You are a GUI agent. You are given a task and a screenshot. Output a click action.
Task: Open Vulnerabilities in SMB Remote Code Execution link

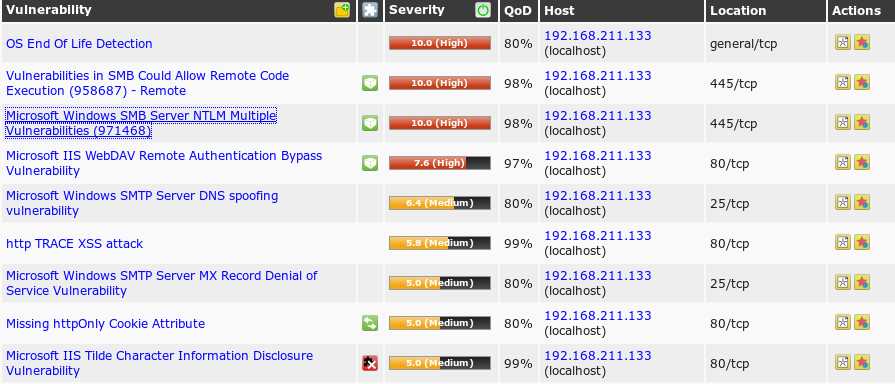147,83
